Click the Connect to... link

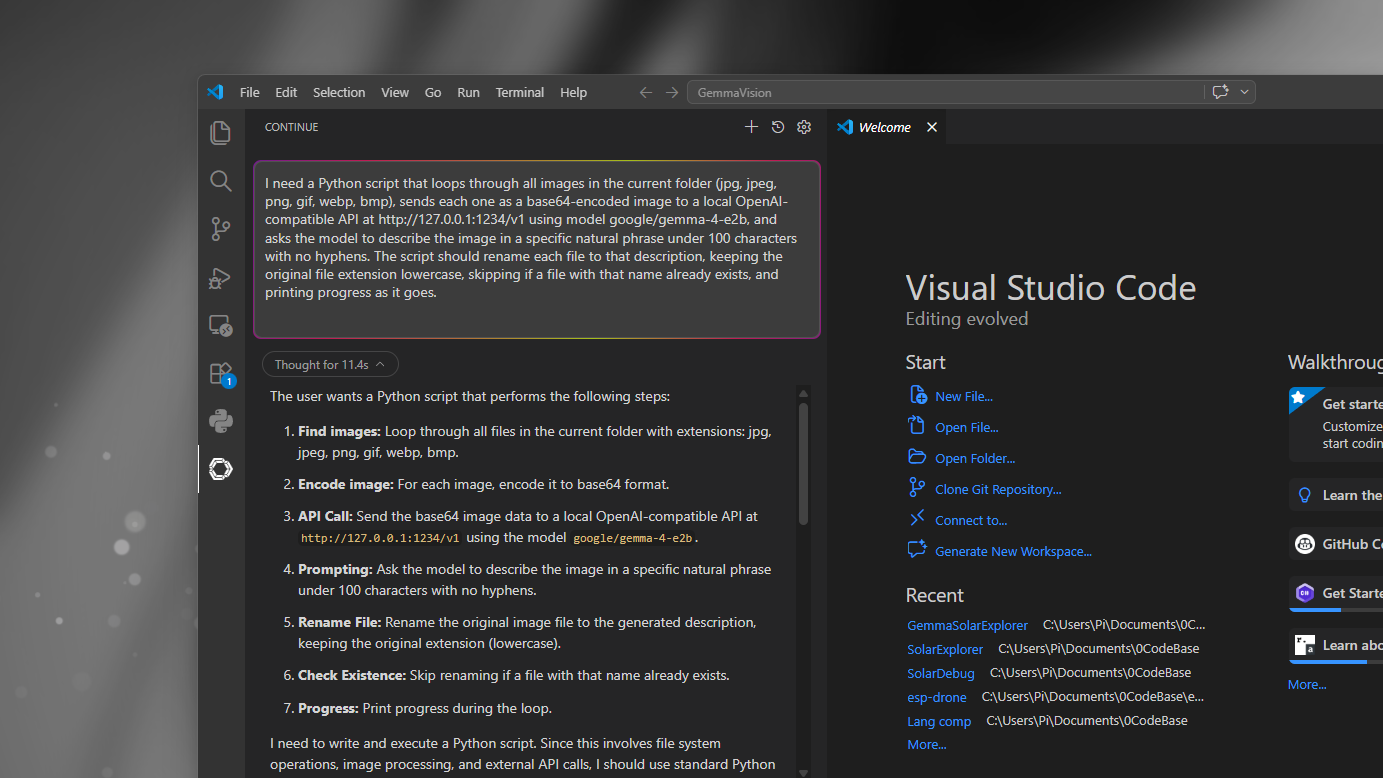[971, 520]
